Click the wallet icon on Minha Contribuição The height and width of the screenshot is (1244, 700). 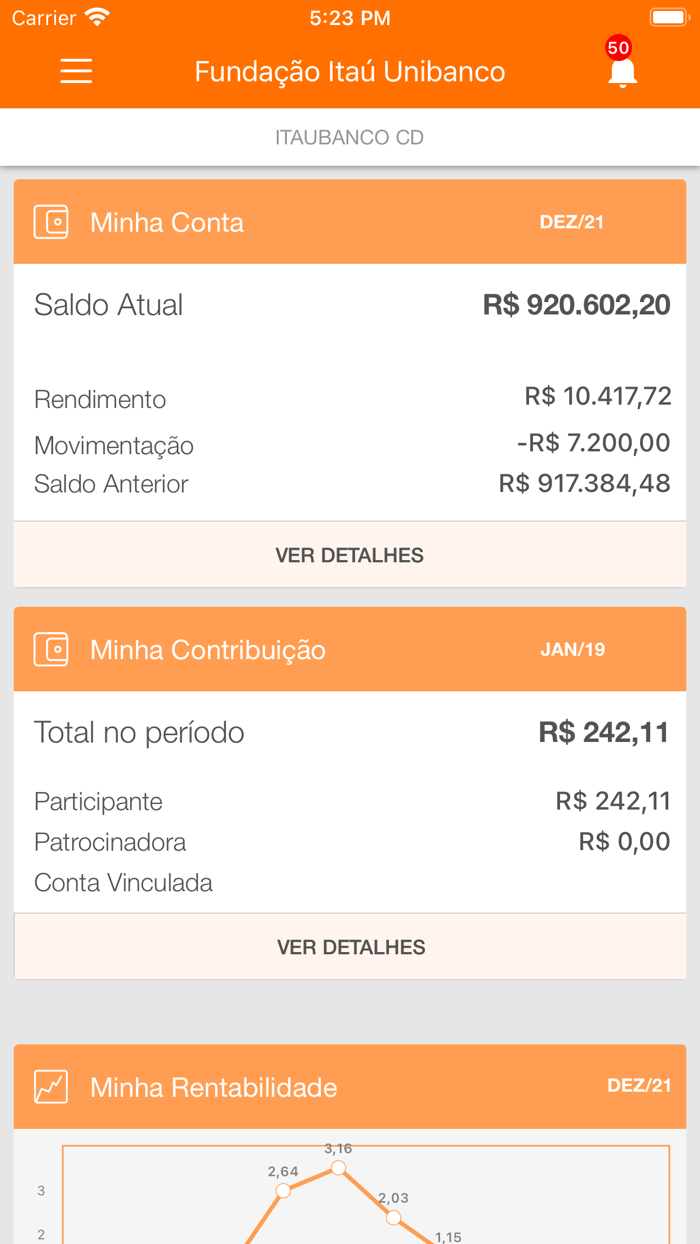51,649
